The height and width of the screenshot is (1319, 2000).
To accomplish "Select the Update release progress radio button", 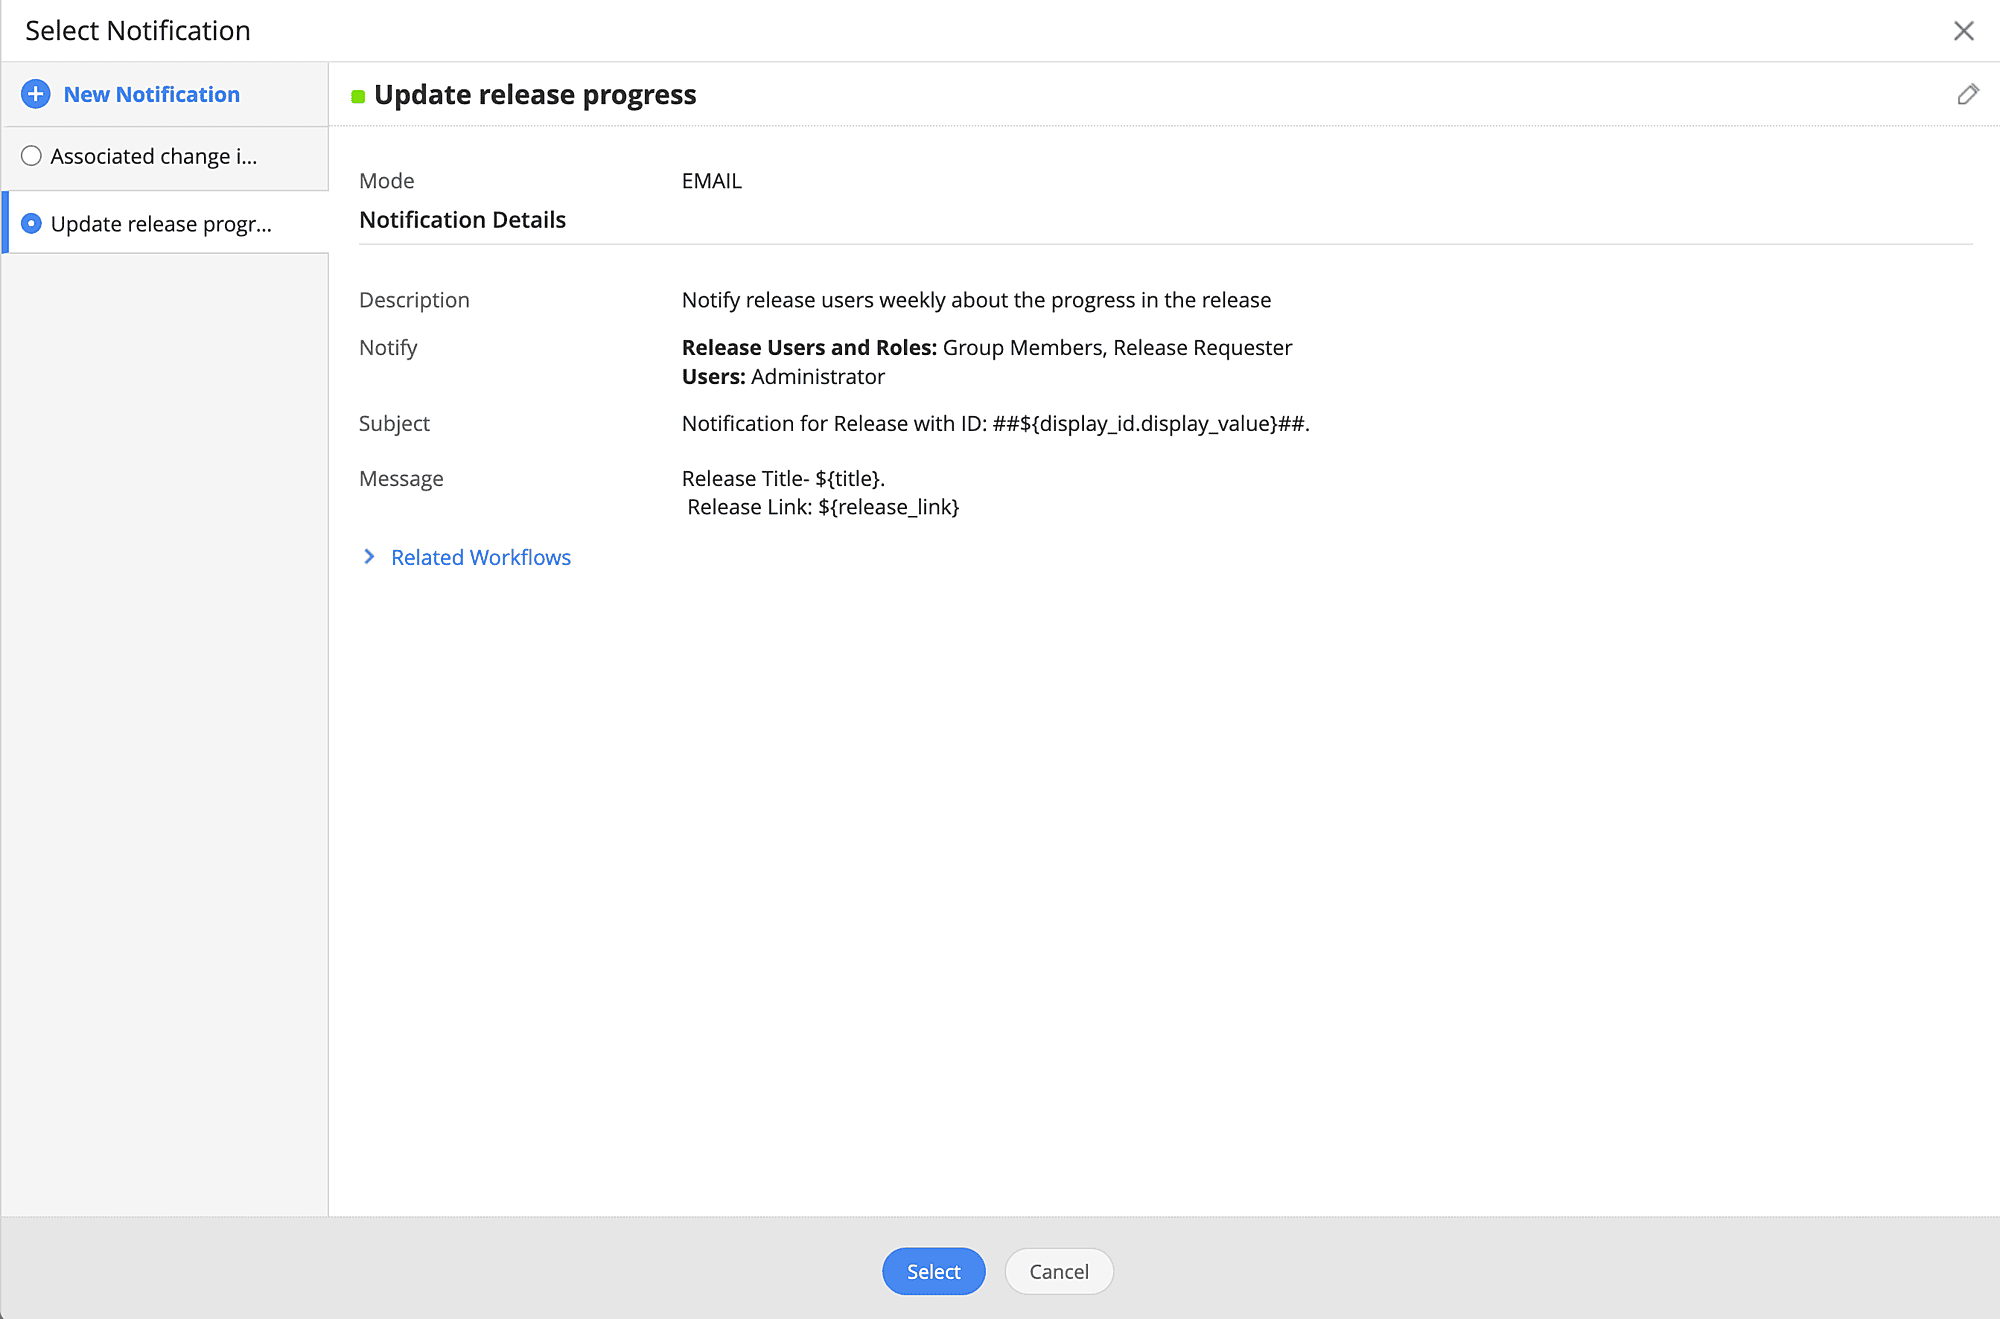I will [32, 223].
